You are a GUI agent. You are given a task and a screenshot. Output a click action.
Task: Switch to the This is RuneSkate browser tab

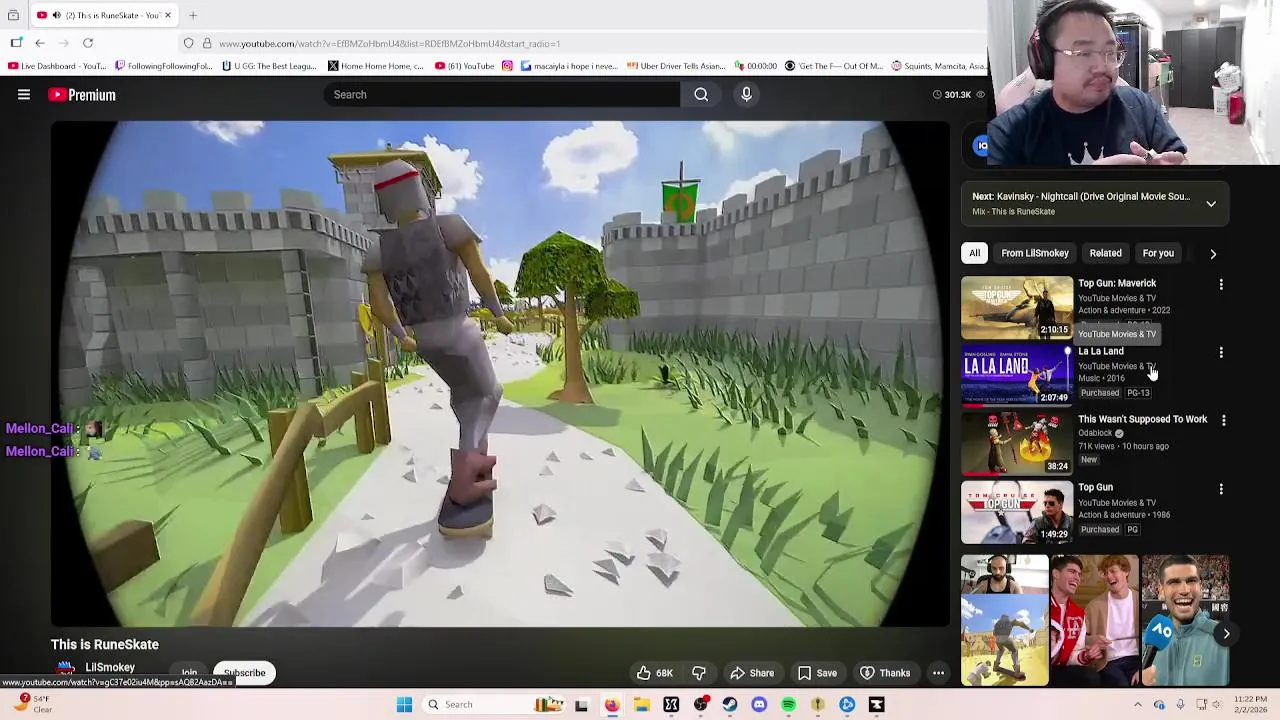coord(105,15)
